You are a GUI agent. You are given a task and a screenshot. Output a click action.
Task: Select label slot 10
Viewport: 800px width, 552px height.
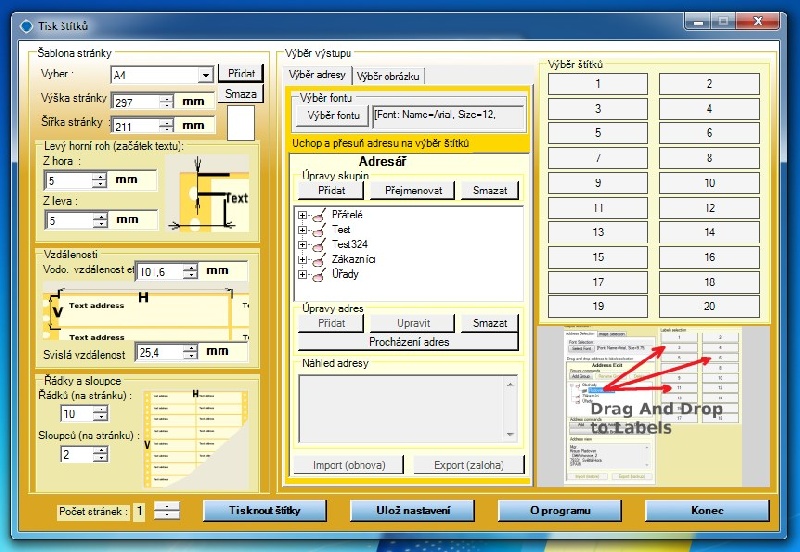(709, 183)
